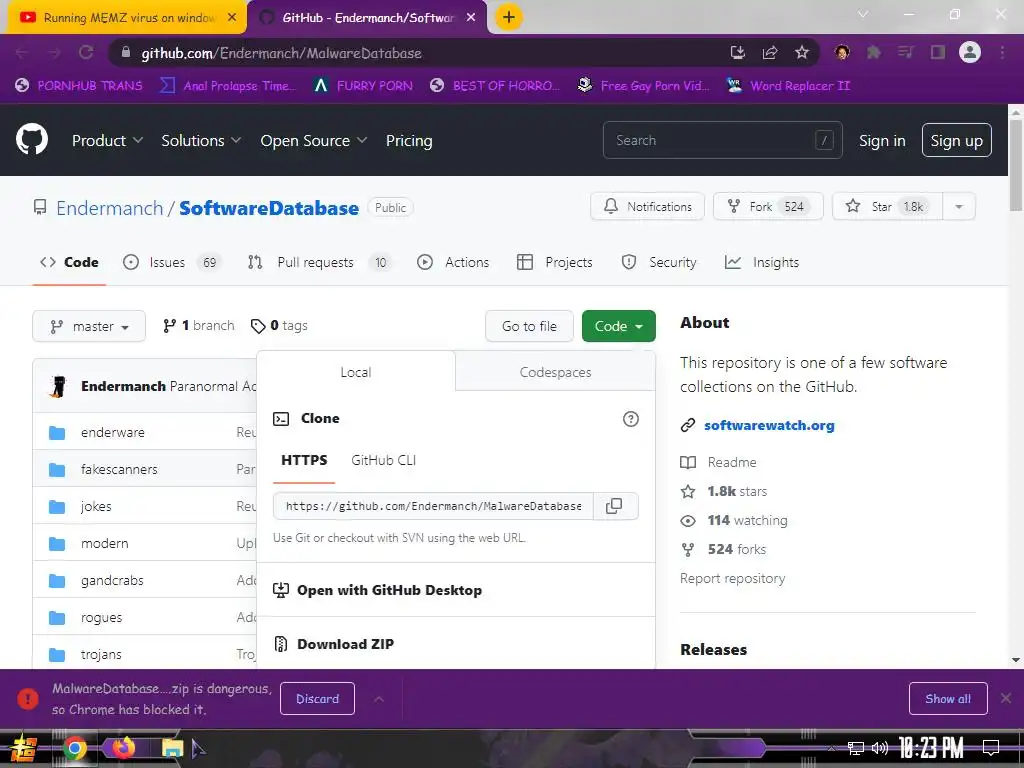
Task: Open the Pricing link
Action: coord(409,140)
